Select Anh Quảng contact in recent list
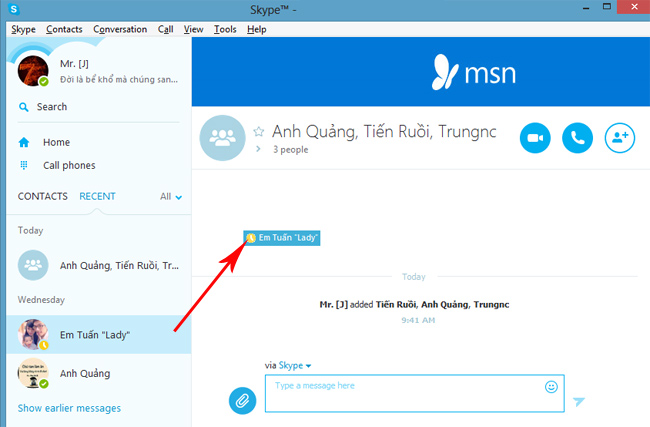 (99, 373)
